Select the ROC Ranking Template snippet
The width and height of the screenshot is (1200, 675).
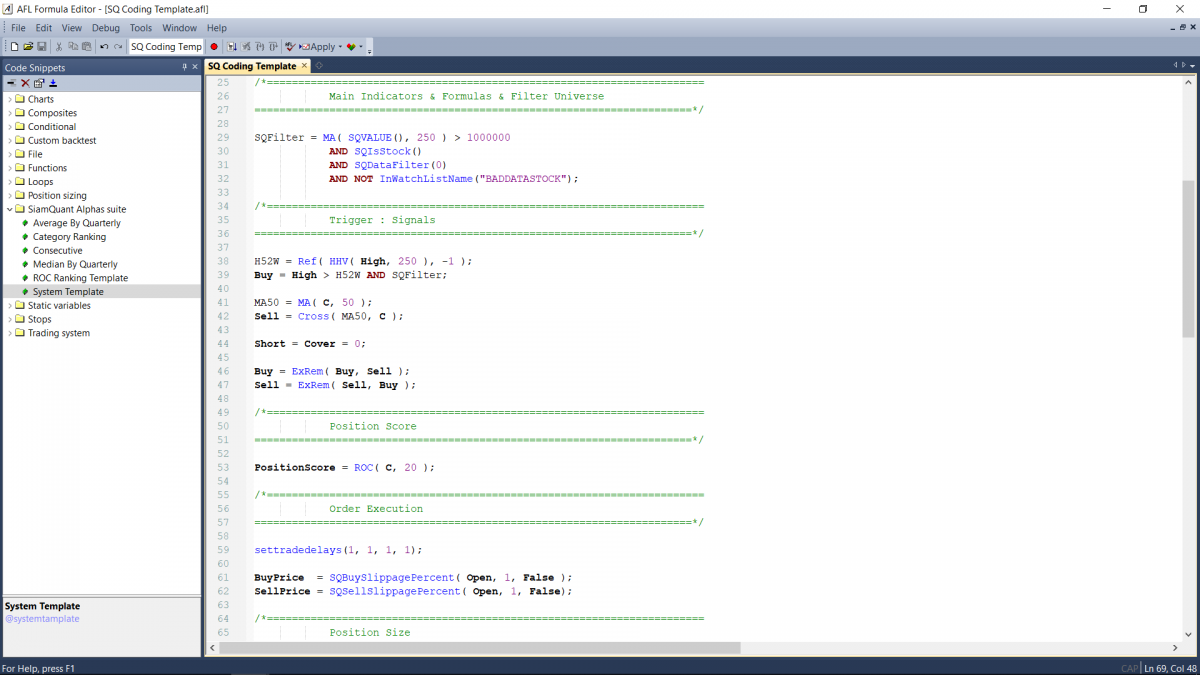point(80,278)
